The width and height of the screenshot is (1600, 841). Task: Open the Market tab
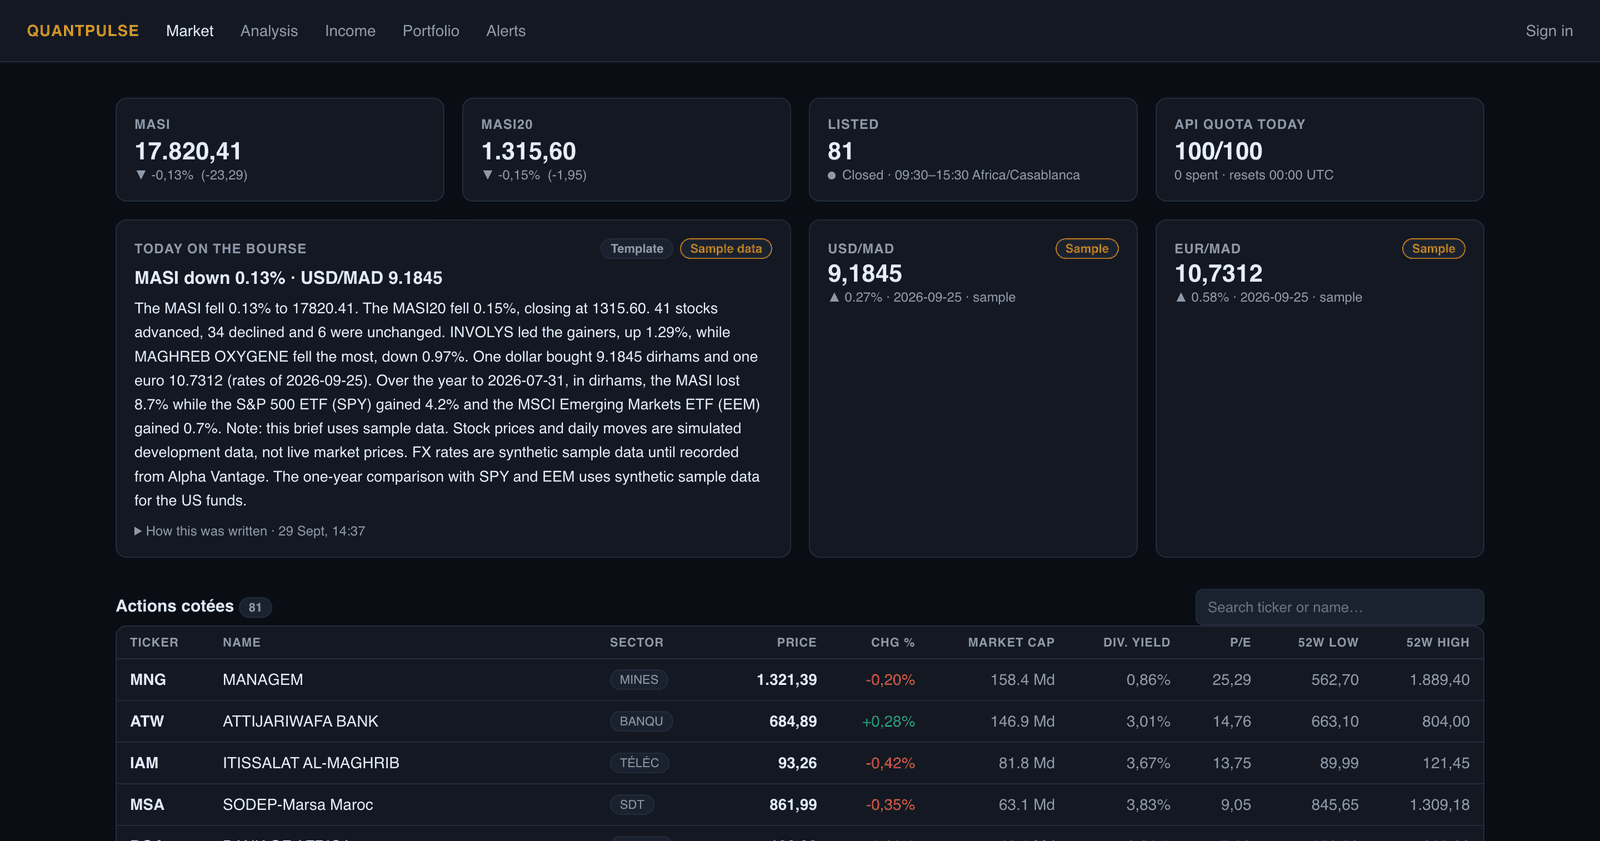click(x=190, y=31)
